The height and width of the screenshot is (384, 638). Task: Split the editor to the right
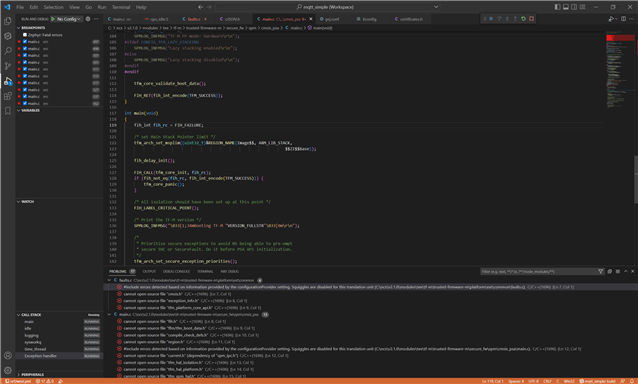pyautogui.click(x=623, y=19)
